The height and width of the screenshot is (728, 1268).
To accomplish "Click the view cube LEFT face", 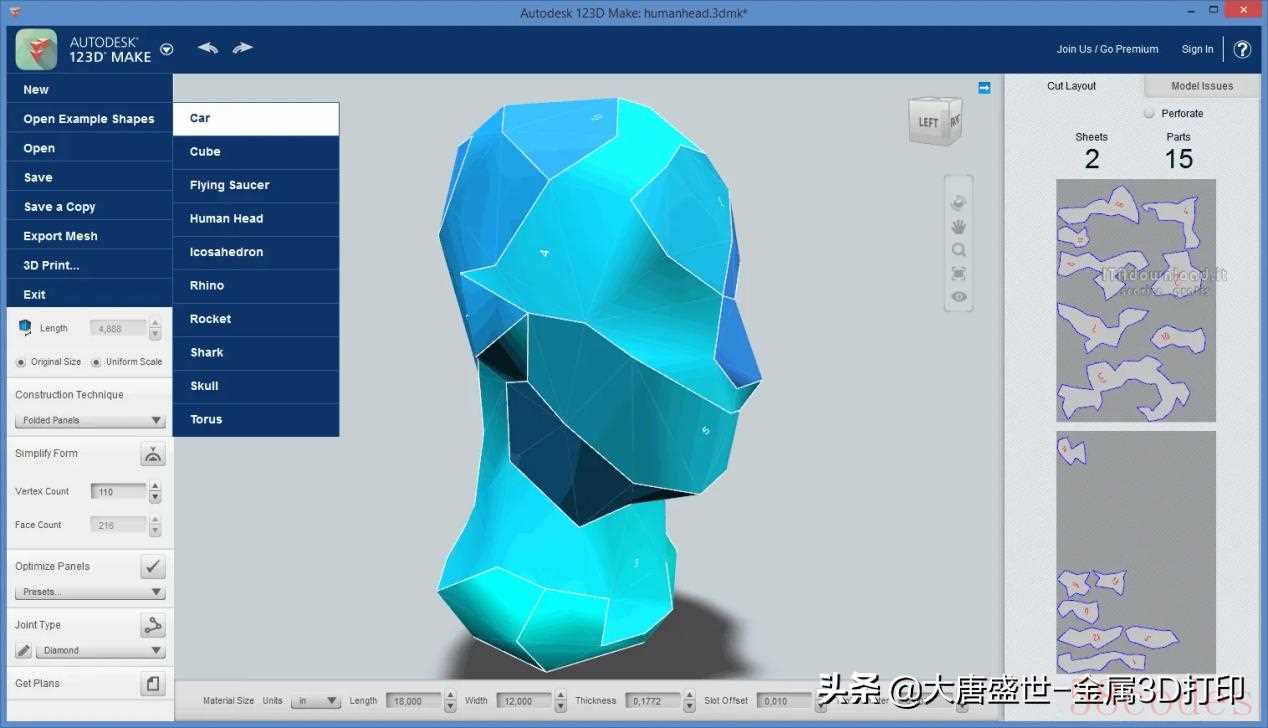I will (x=928, y=123).
